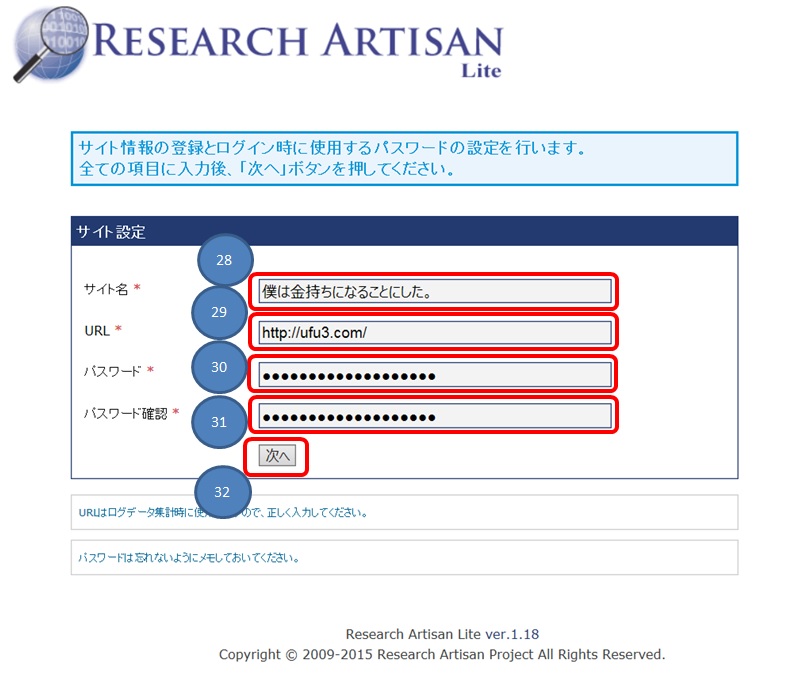The height and width of the screenshot is (677, 789).
Task: Click the URL field label text
Action: click(97, 330)
